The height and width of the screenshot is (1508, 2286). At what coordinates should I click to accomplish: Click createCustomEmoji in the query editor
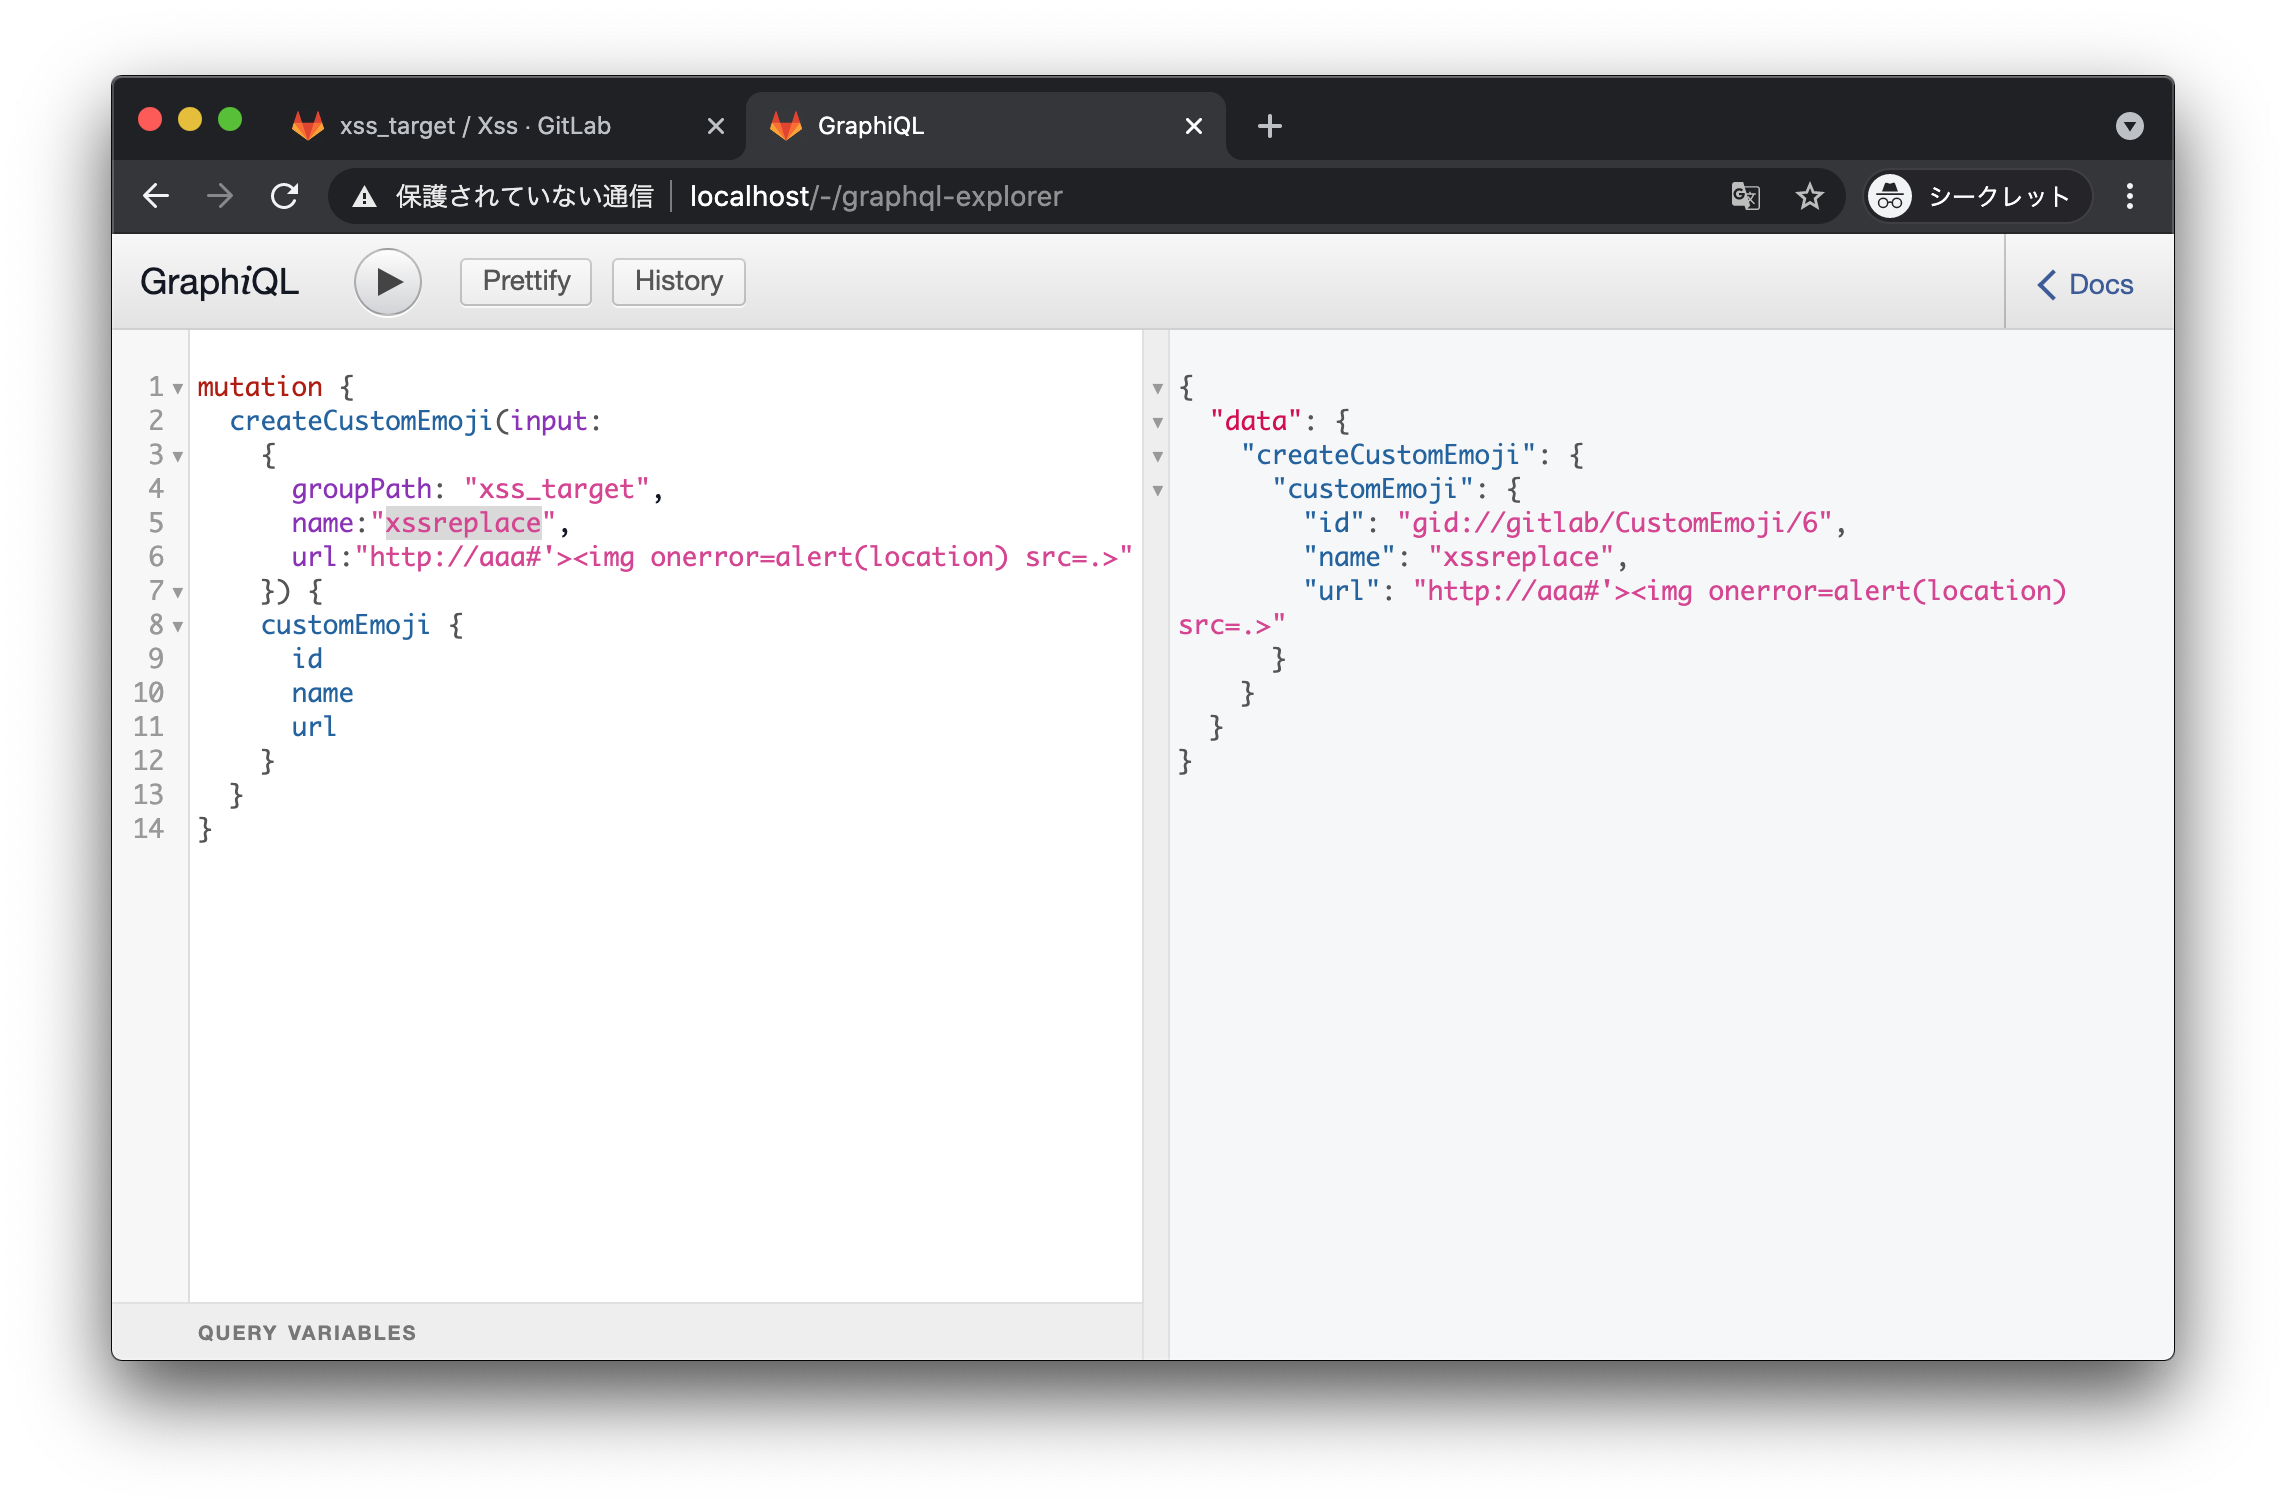click(361, 421)
